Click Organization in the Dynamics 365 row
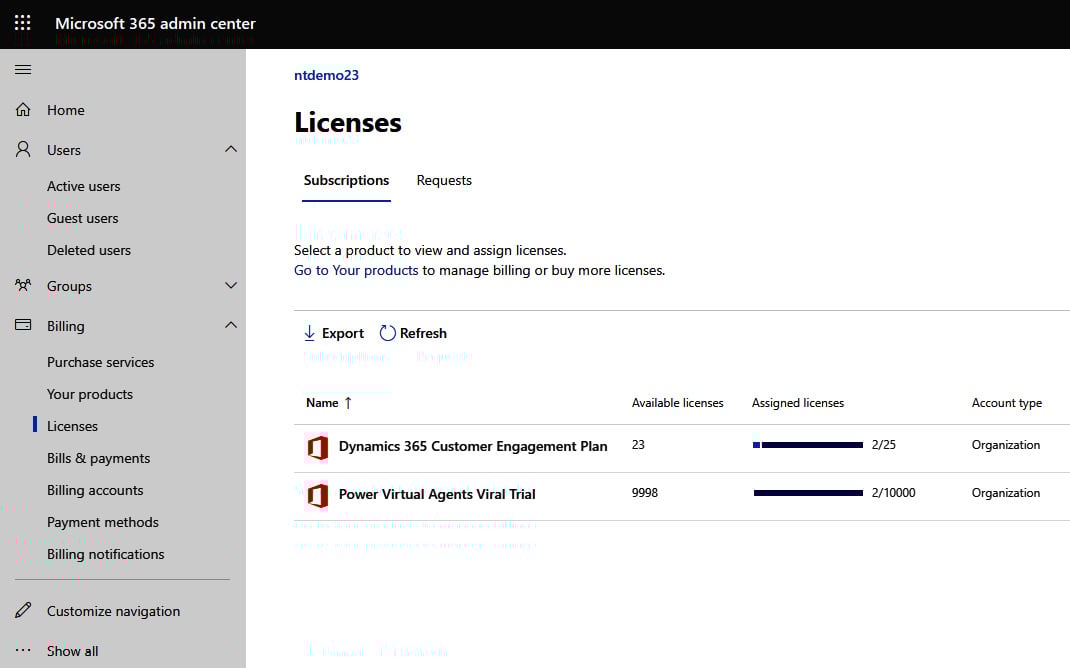The image size is (1070, 668). 1006,445
